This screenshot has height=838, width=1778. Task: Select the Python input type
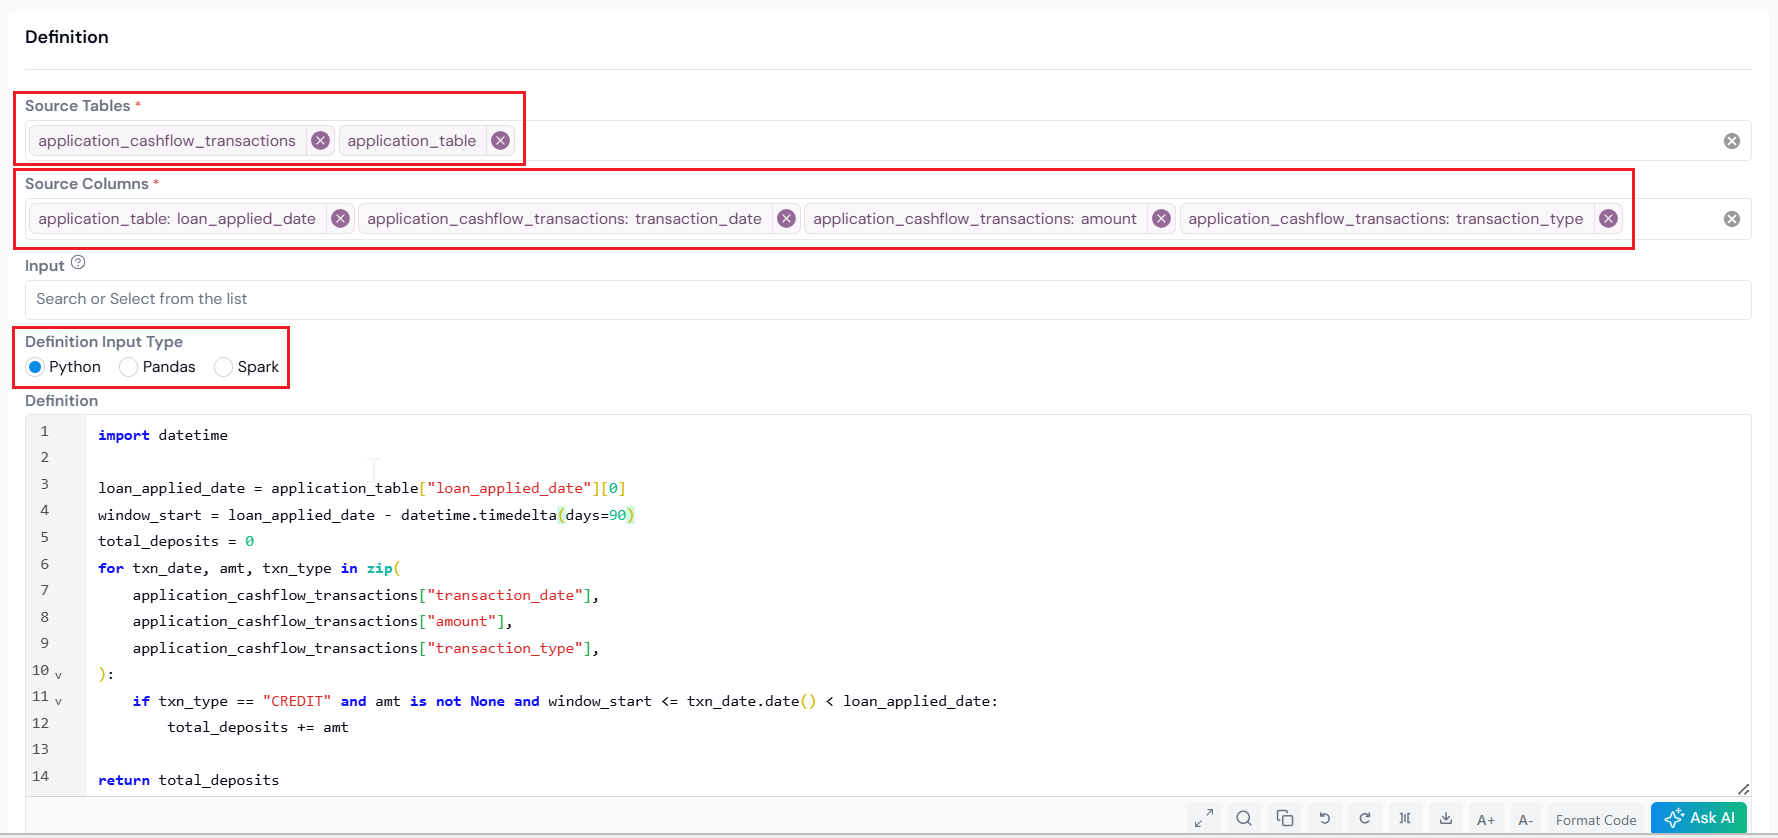click(35, 367)
